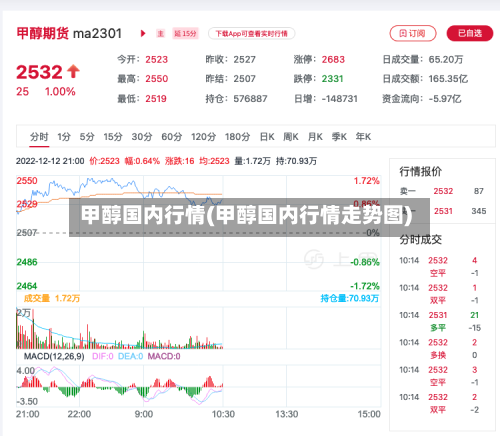Screen dimensions: 500x436
Task: Click the MACD histogram chart
Action: (119, 387)
